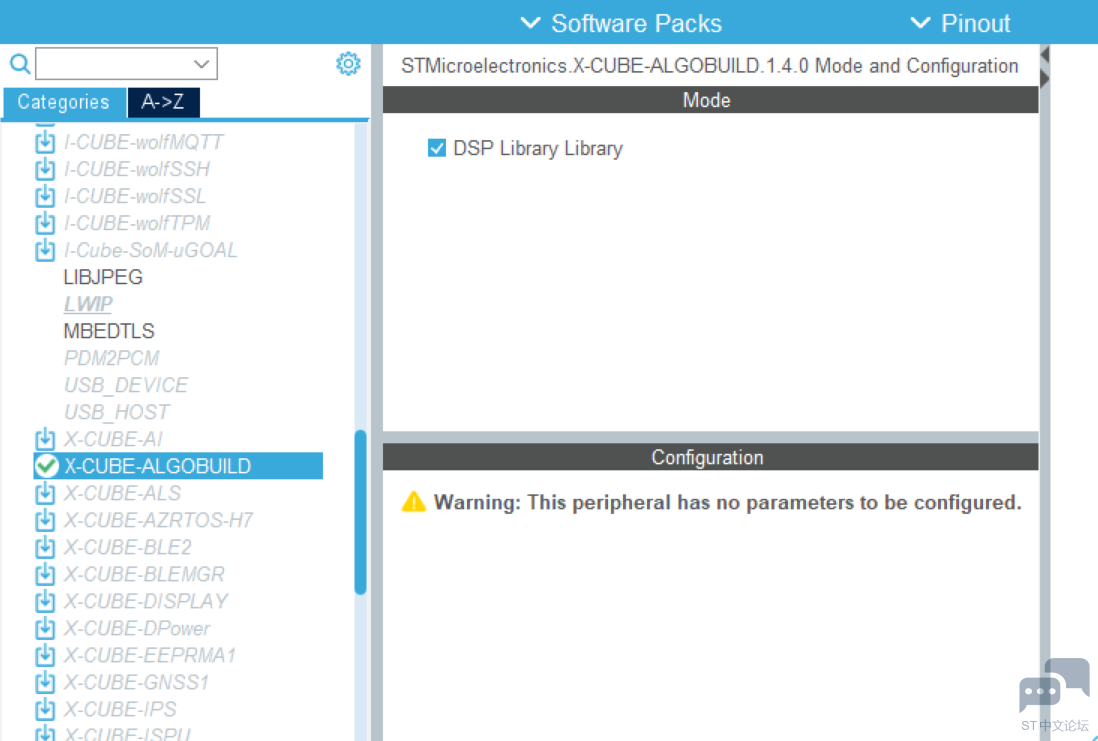Click green check icon beside X-CUBE-ALGOBUILD
Screen dimensions: 1098x741
point(46,466)
